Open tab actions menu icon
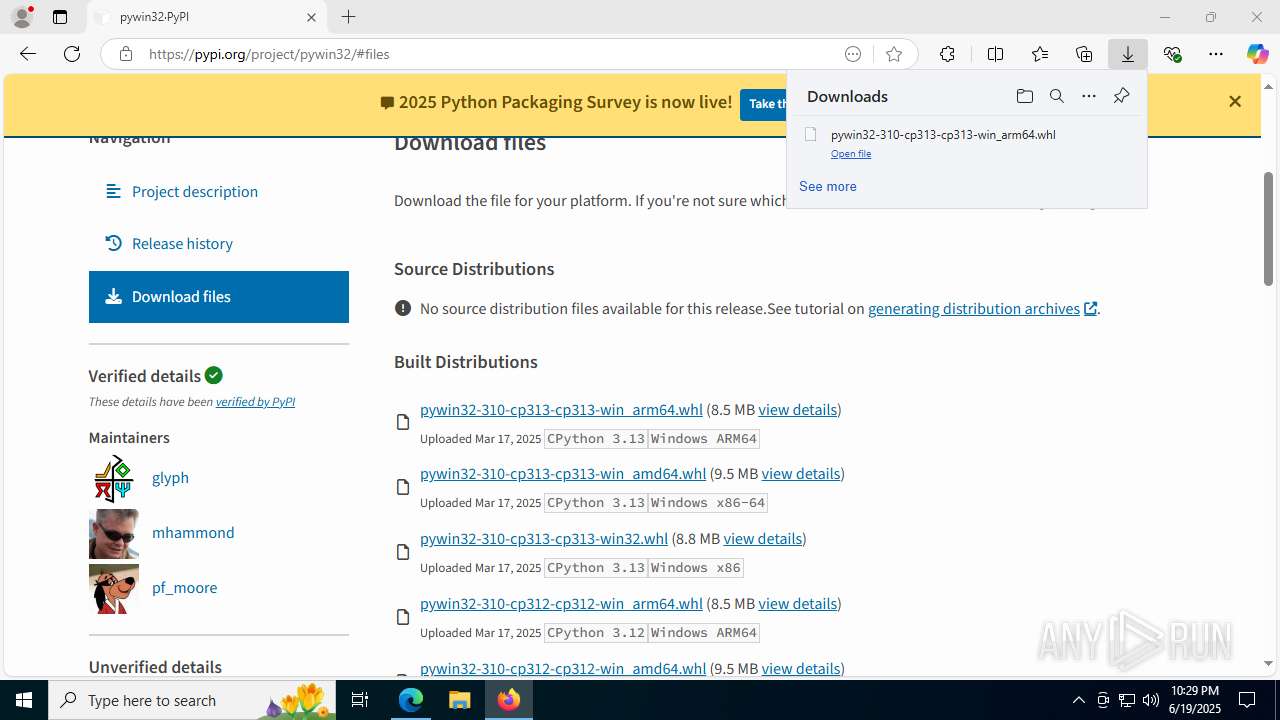Image resolution: width=1280 pixels, height=720 pixels. click(x=60, y=17)
